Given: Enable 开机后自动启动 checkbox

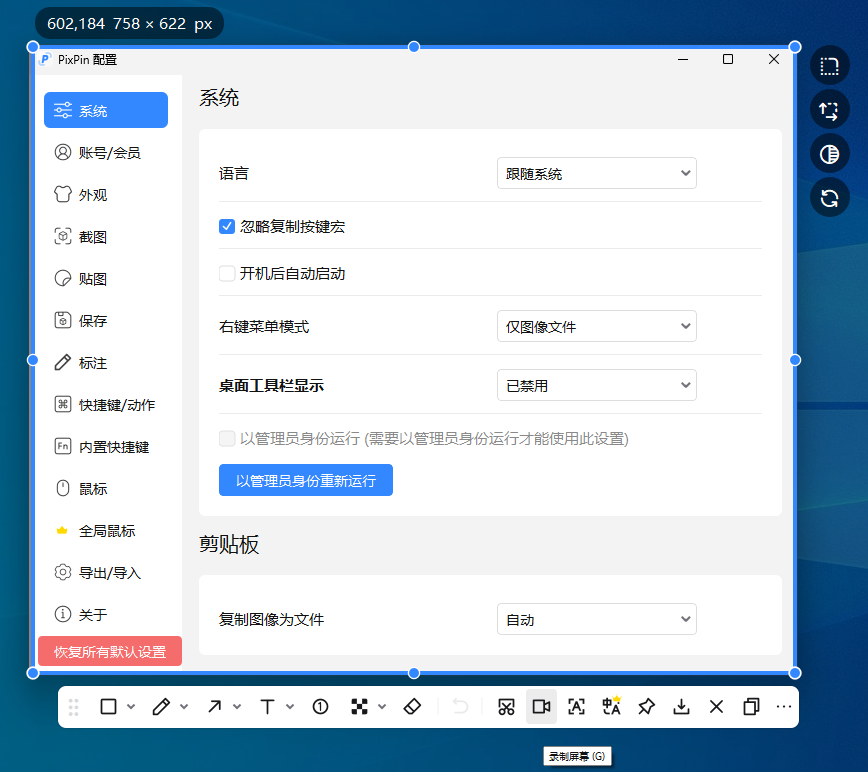Looking at the screenshot, I should [x=227, y=273].
